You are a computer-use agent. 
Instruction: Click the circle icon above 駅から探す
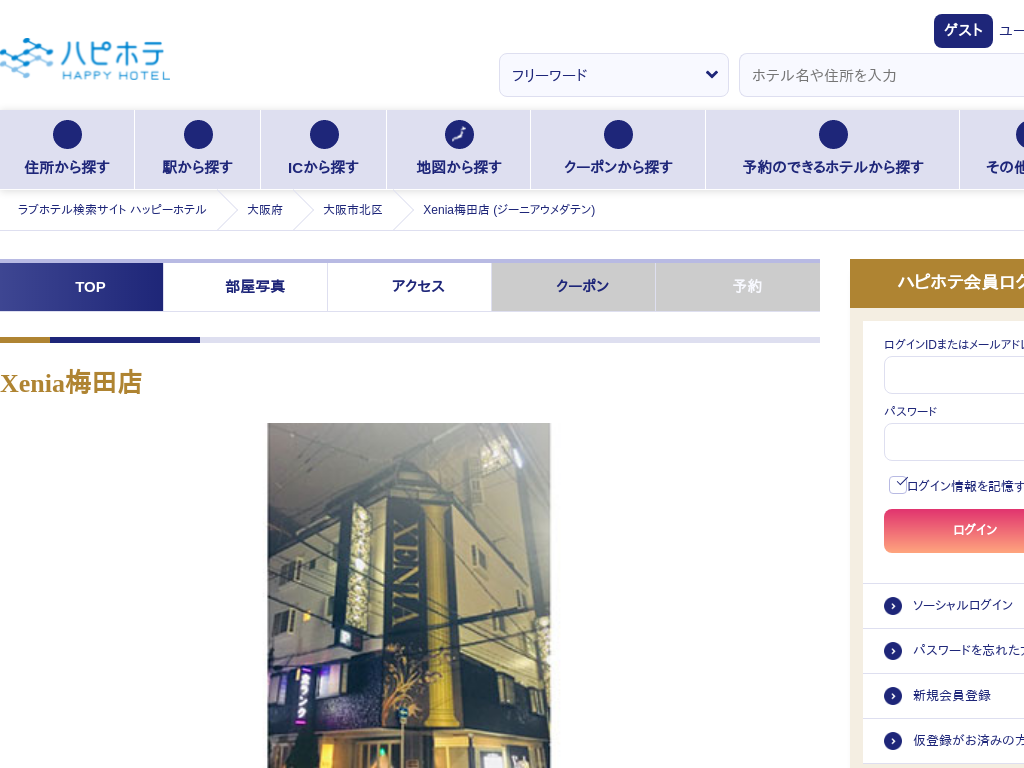(198, 135)
